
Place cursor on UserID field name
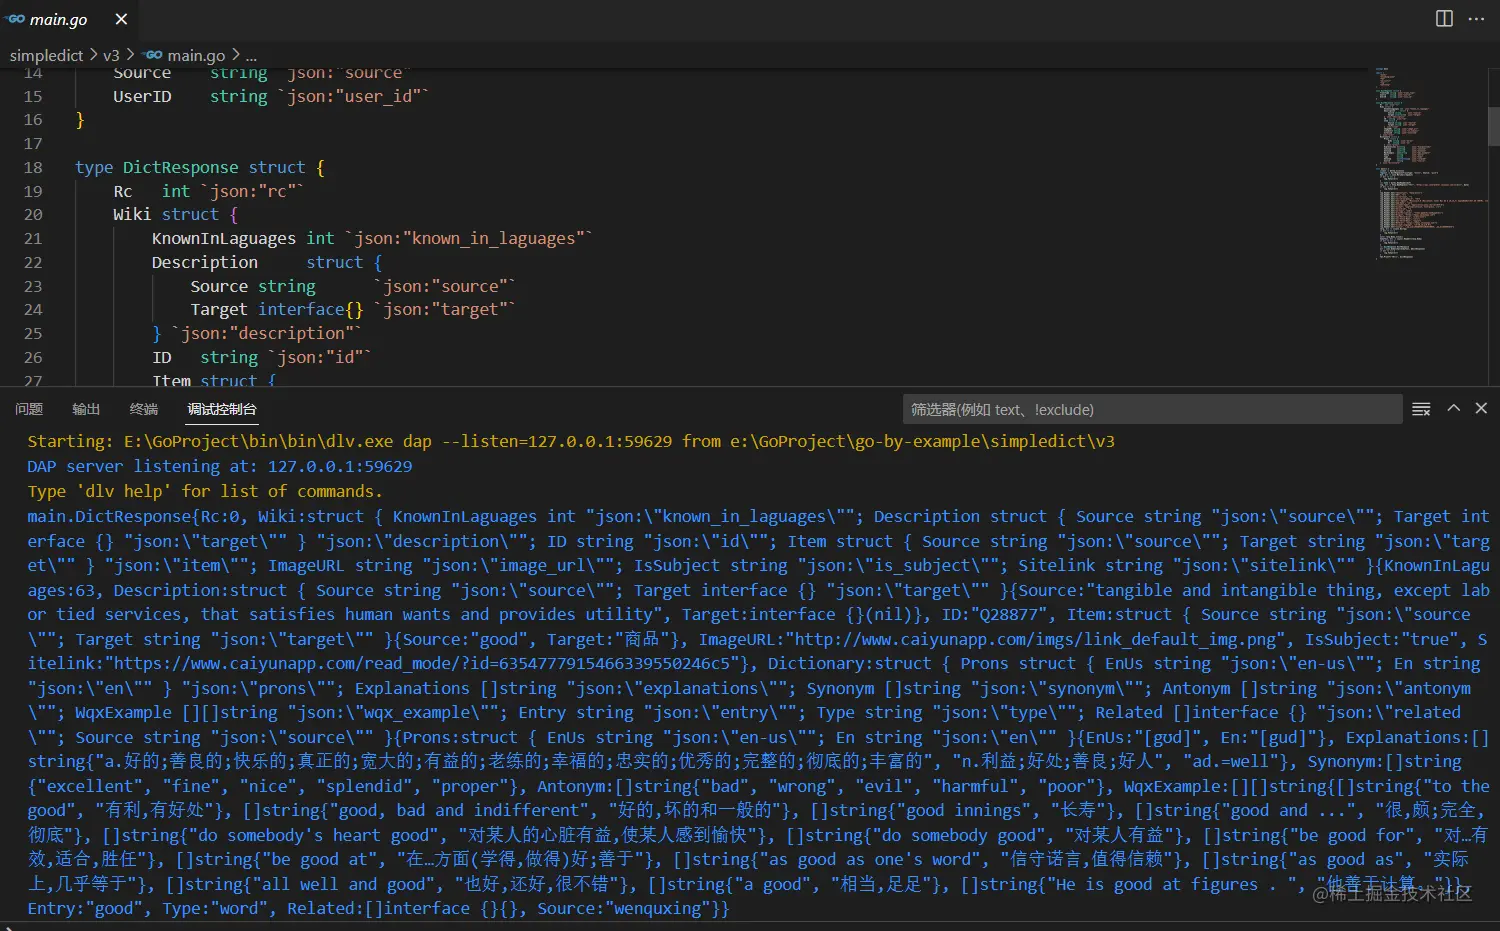142,96
